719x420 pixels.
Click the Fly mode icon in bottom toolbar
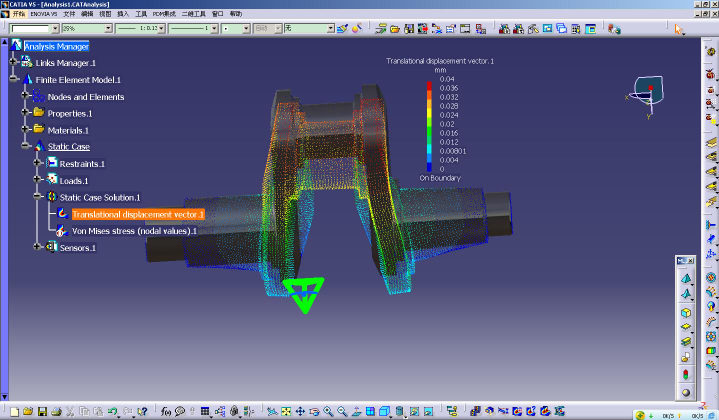coord(272,411)
